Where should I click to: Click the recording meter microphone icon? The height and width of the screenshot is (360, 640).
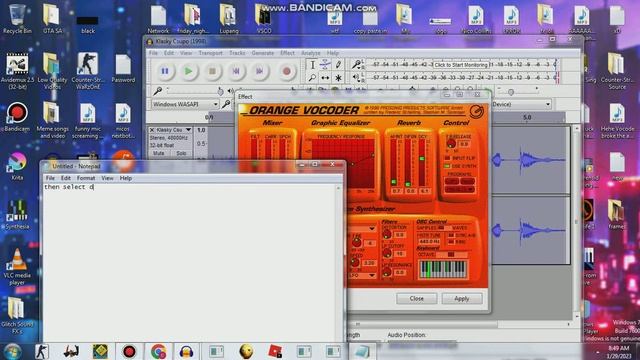click(x=357, y=64)
